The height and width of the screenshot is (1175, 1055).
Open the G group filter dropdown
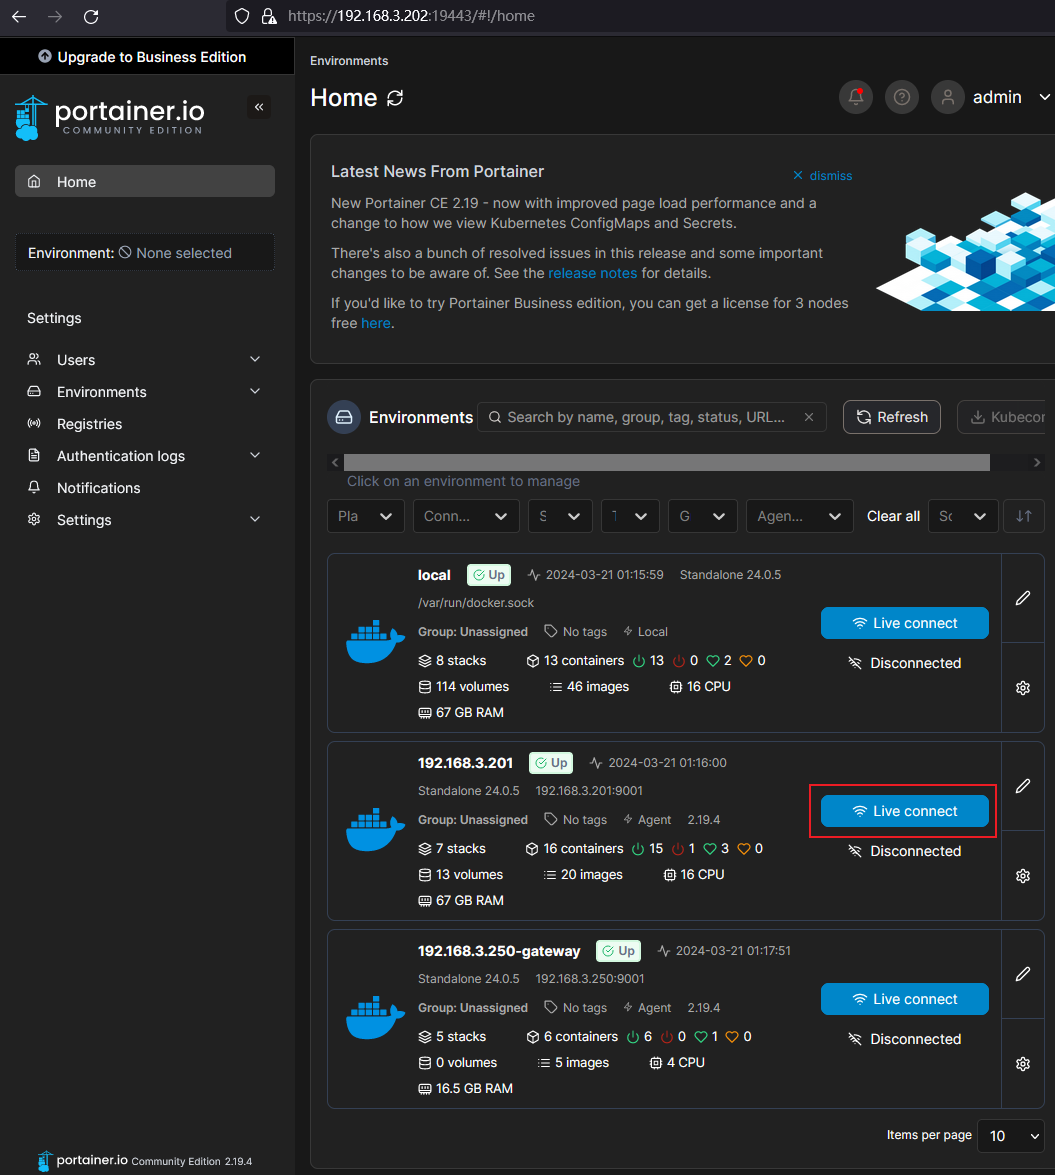point(703,516)
